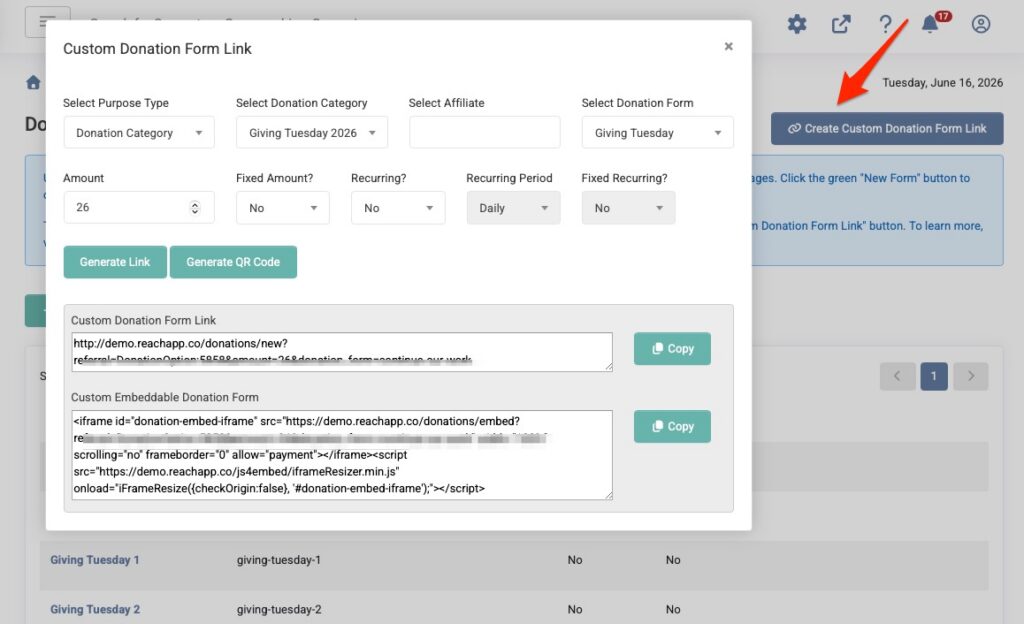This screenshot has height=624, width=1024.
Task: Click the Amount field stepper arrows
Action: 195,208
